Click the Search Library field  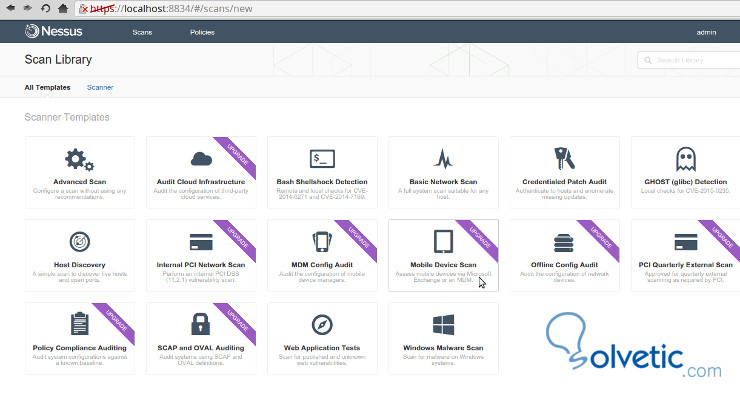(x=689, y=60)
